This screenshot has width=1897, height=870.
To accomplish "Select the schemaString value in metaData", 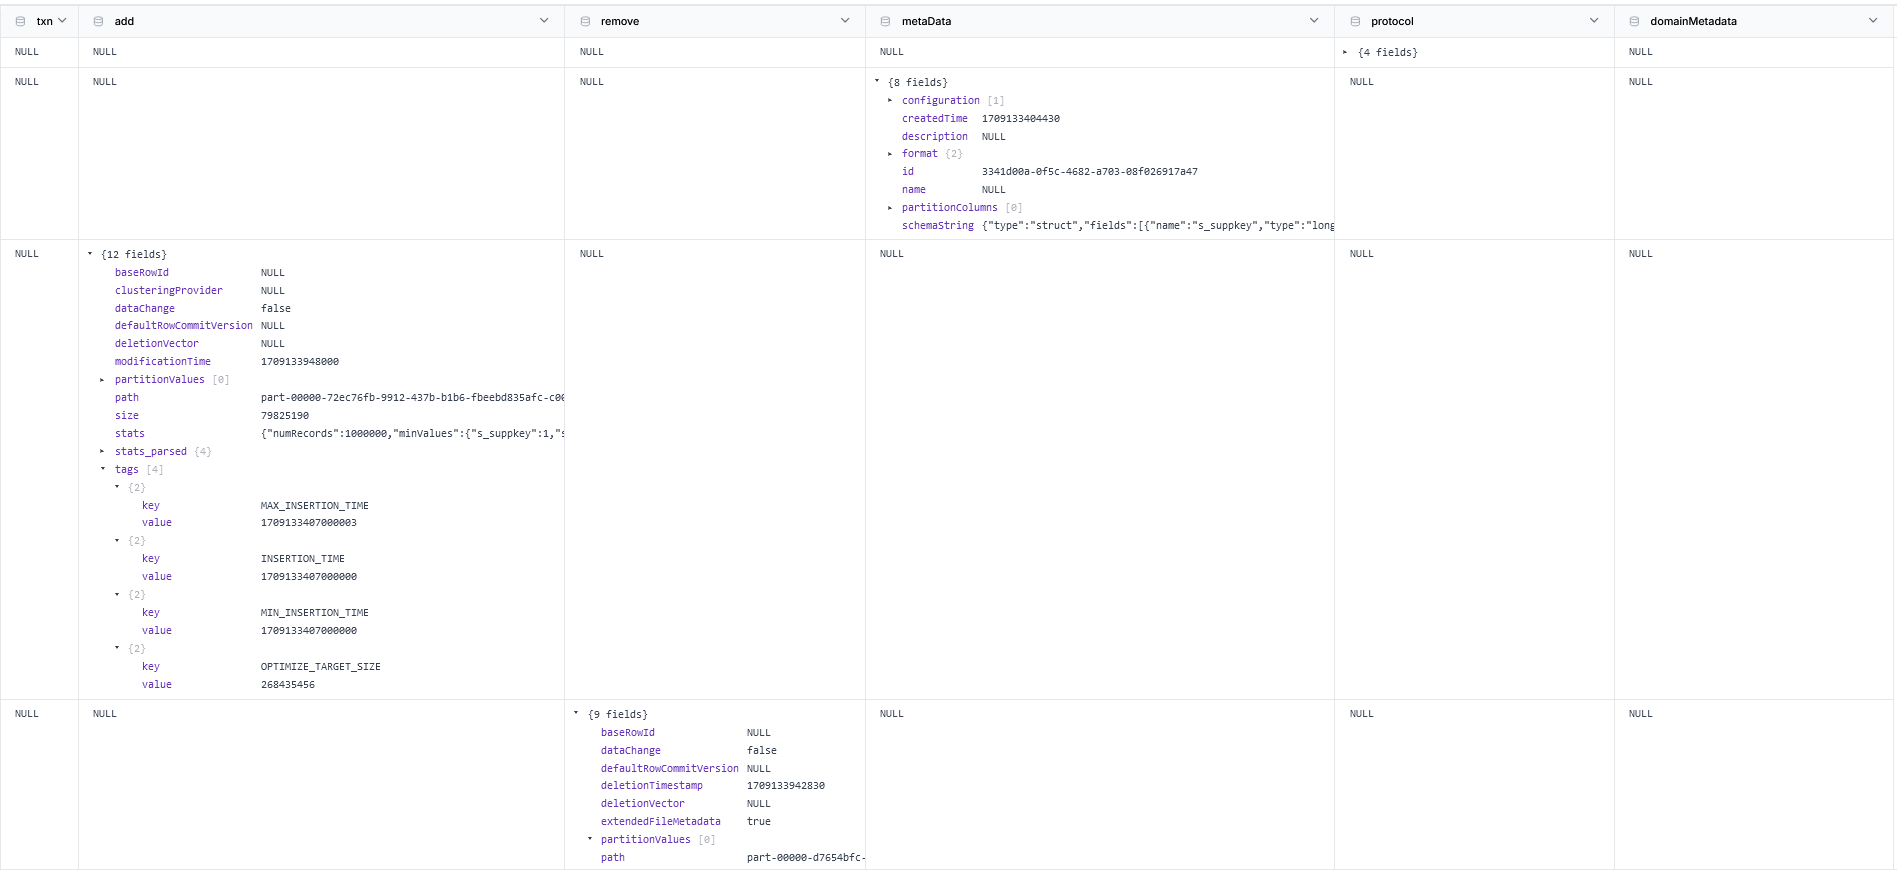I will point(1157,226).
